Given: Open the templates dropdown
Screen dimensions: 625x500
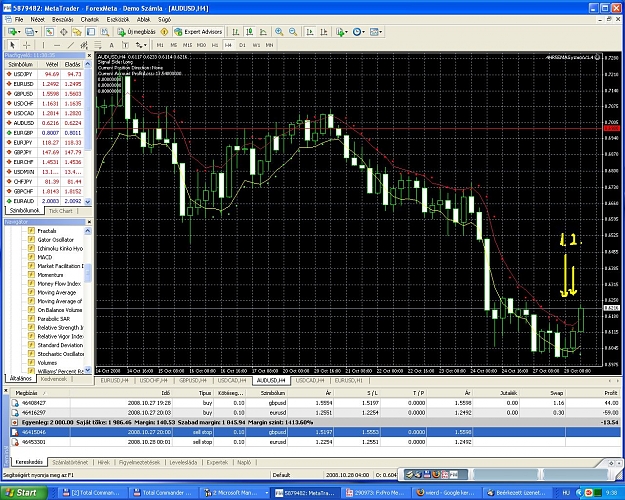Looking at the screenshot, I should 375,32.
